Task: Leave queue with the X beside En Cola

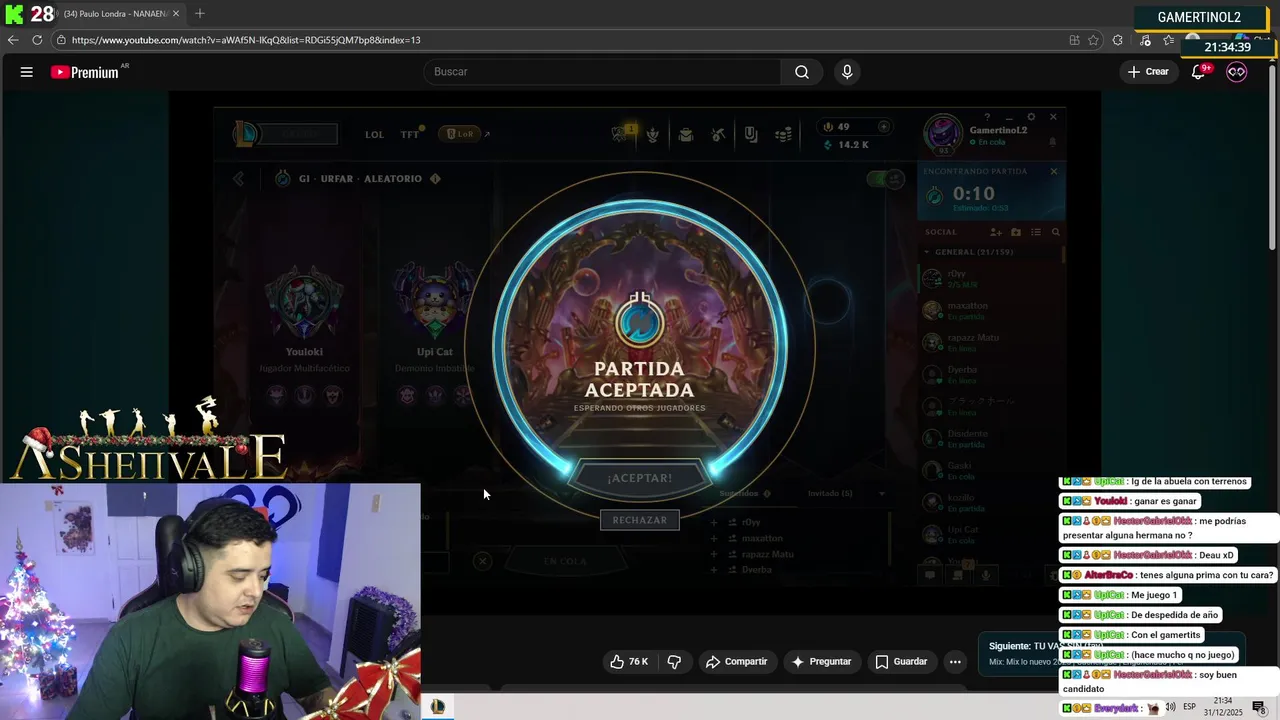Action: tap(483, 561)
